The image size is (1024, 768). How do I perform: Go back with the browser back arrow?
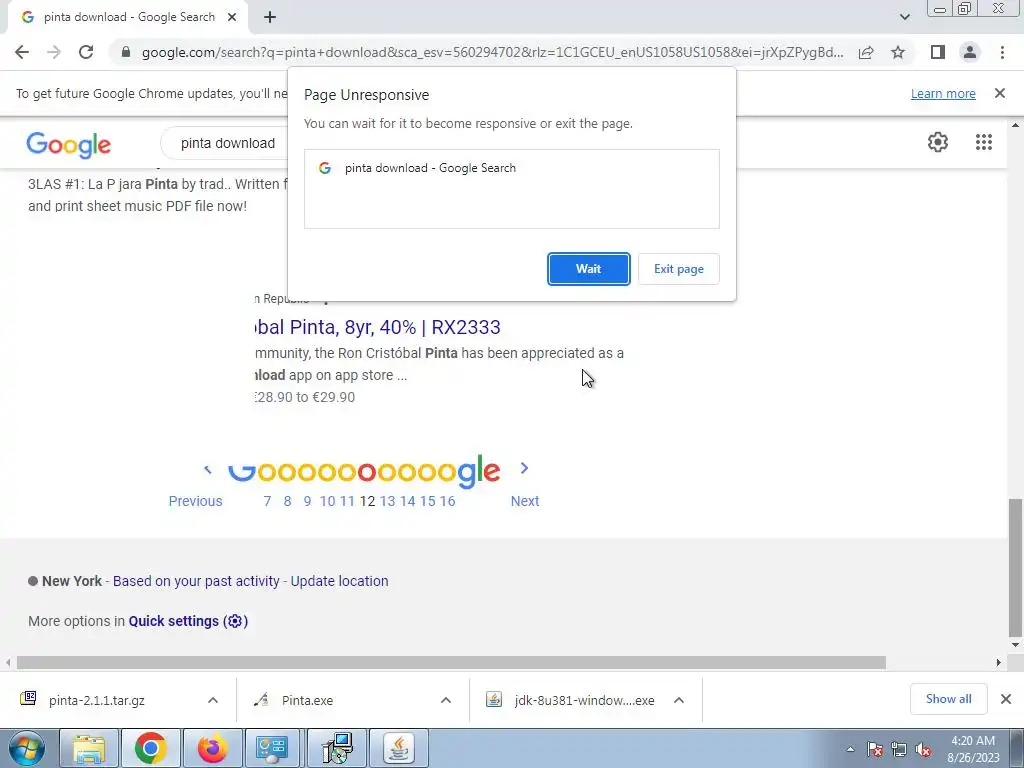tap(22, 52)
